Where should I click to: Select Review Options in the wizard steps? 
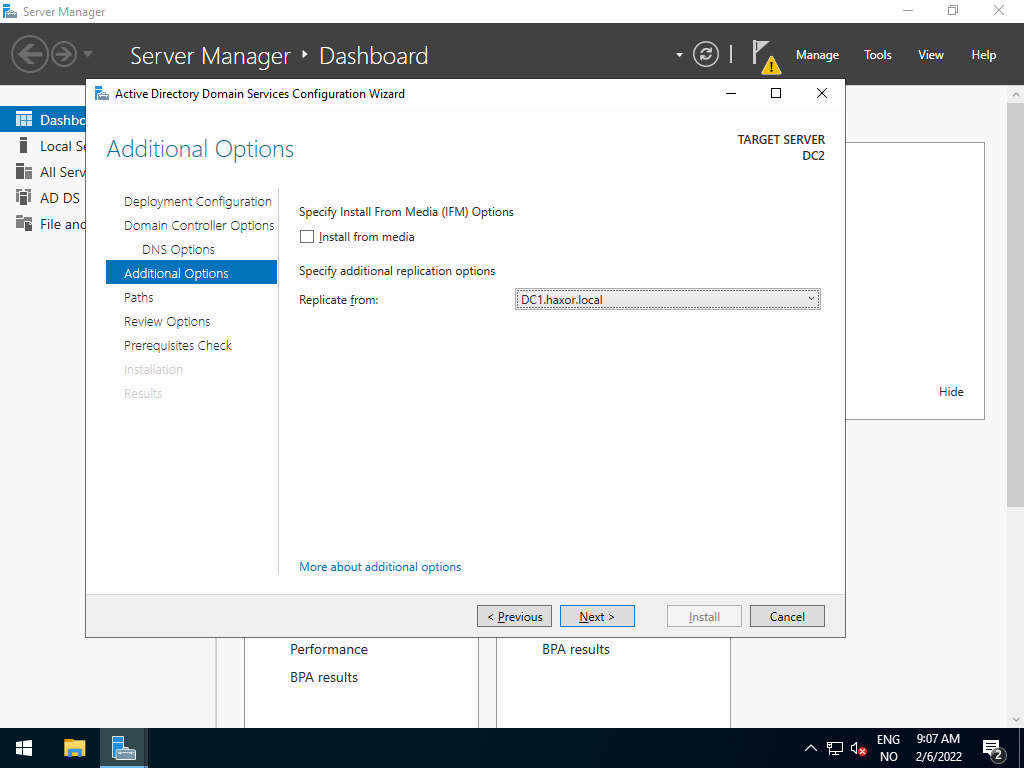167,321
